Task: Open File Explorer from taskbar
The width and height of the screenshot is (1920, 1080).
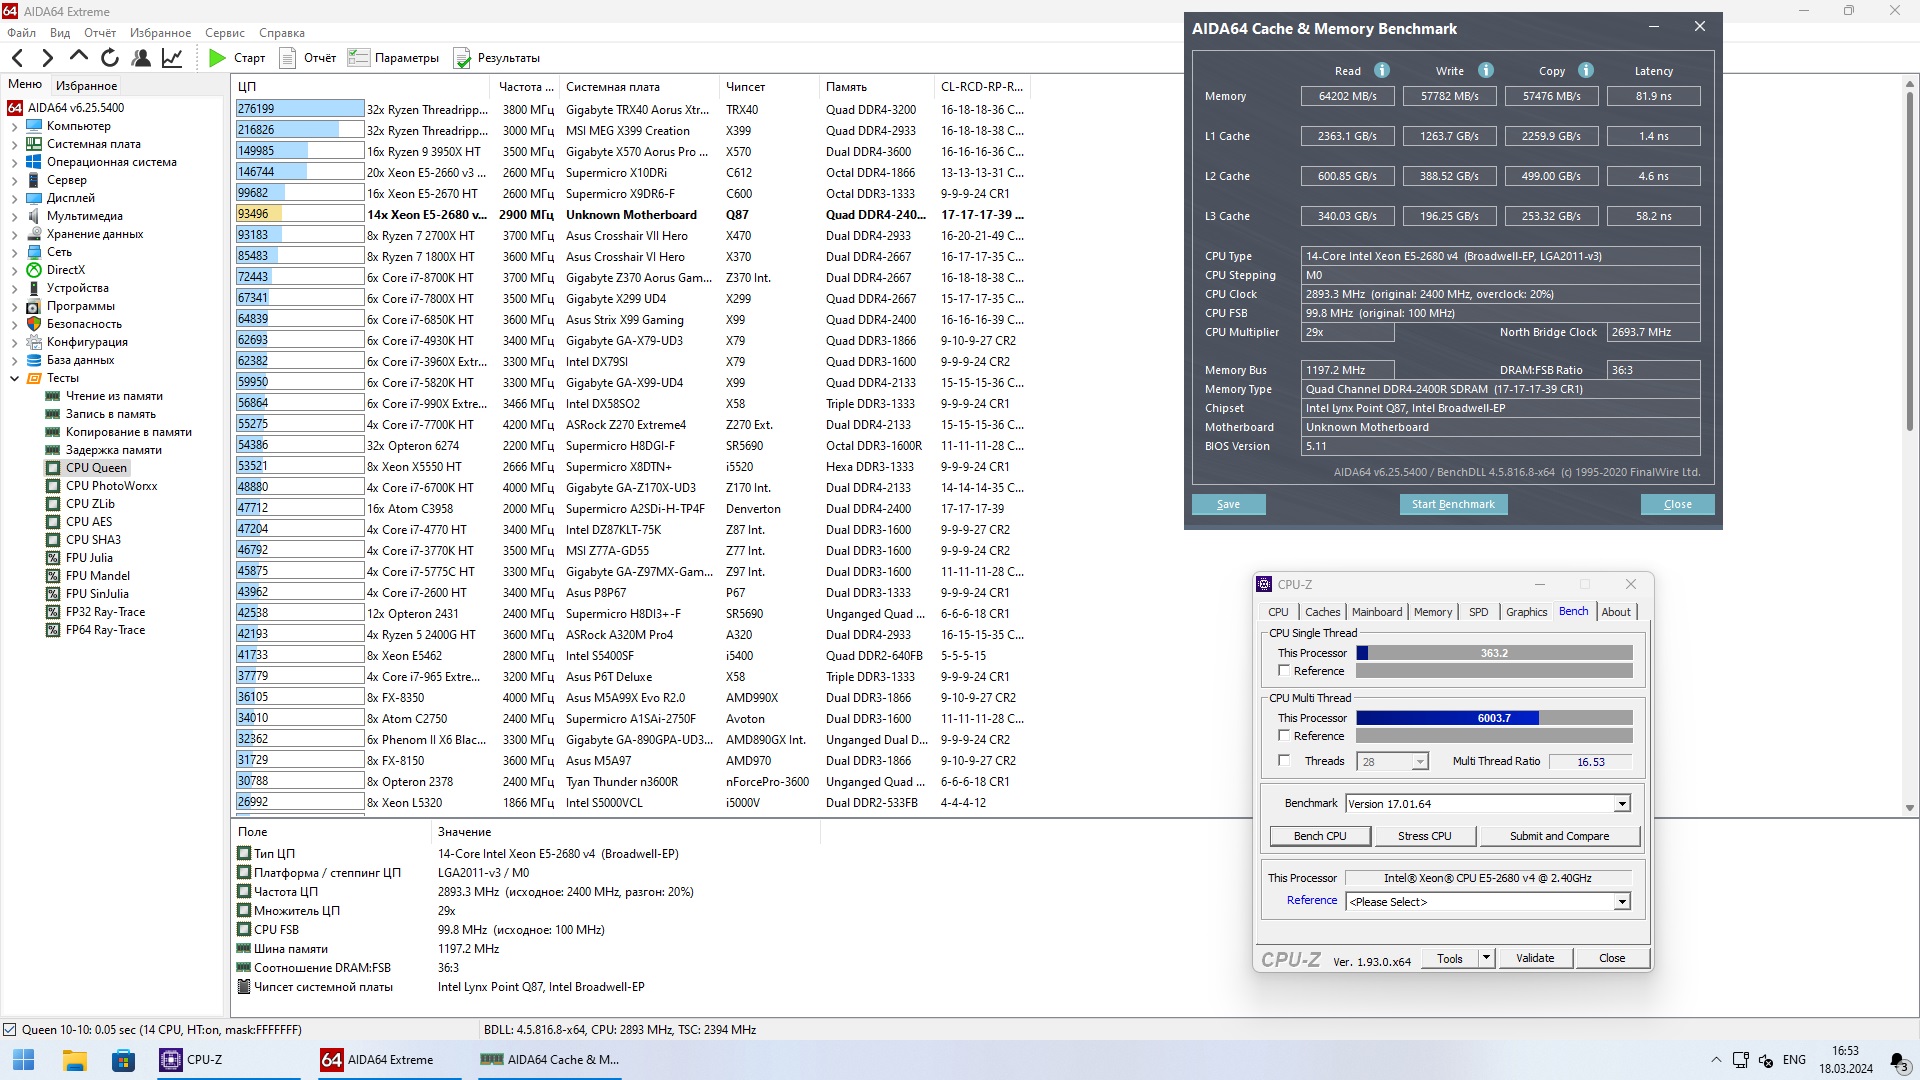Action: point(74,1060)
